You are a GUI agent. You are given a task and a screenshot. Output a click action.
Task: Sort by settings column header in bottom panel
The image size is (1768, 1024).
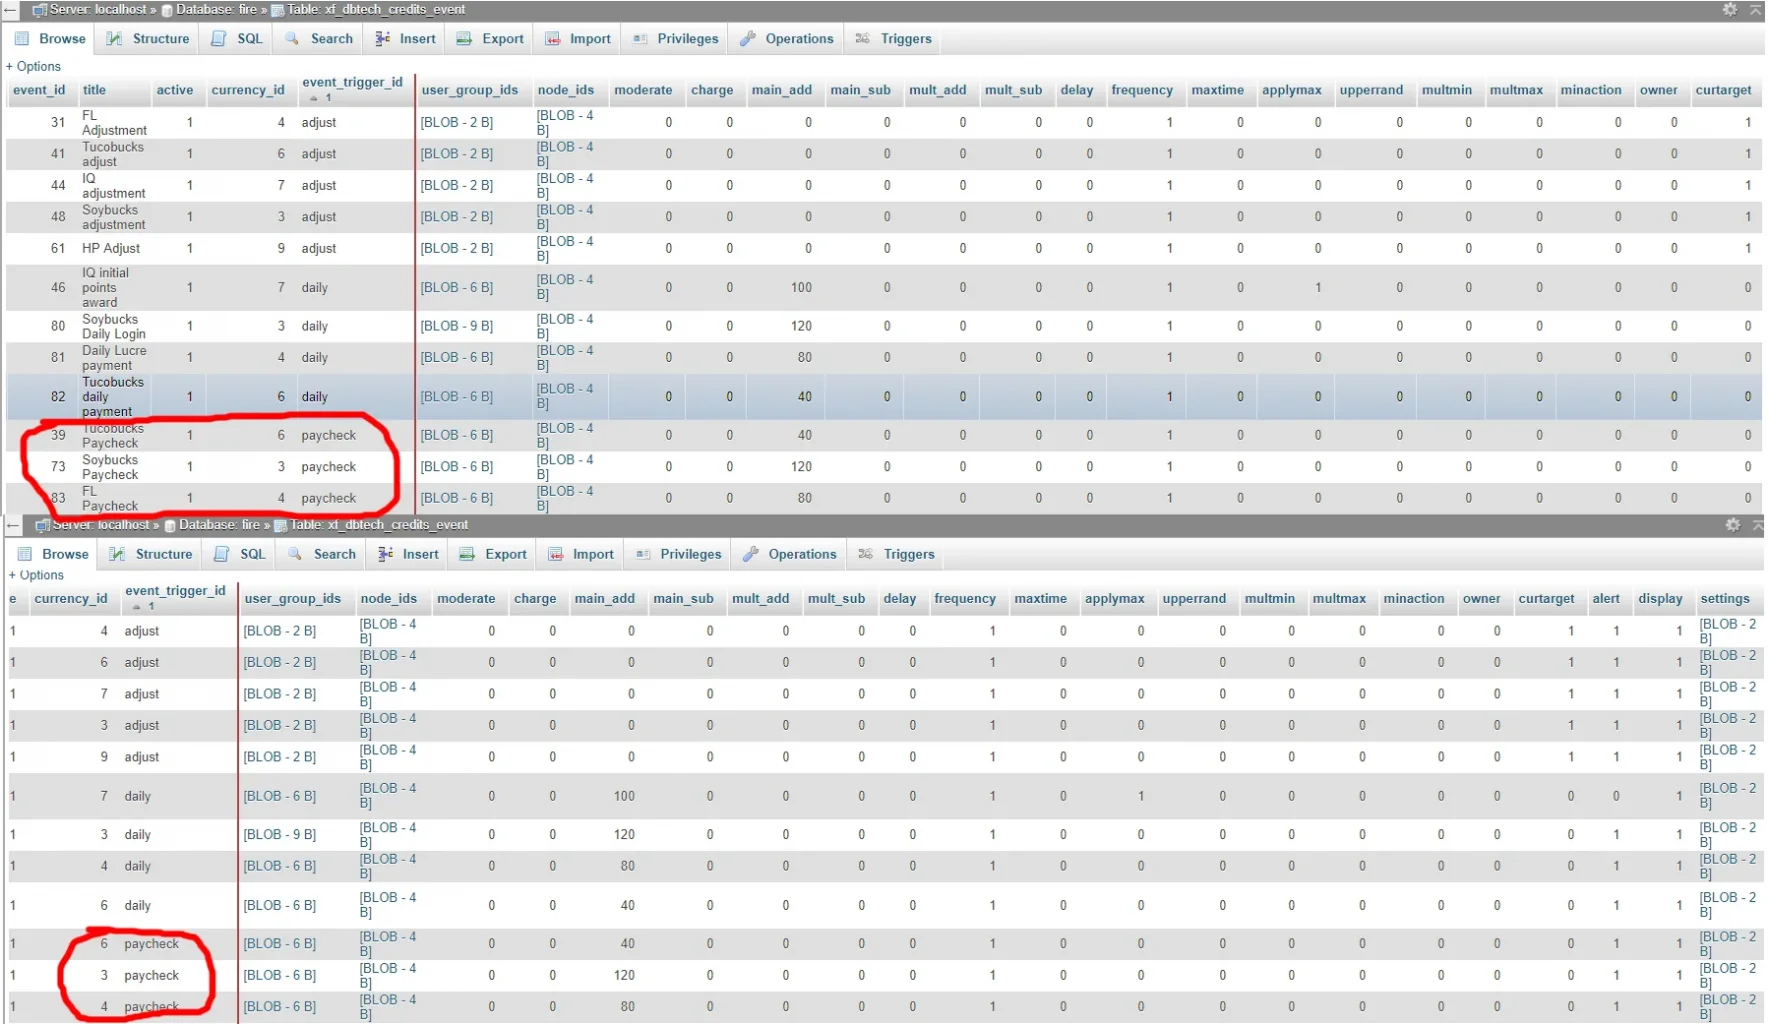click(x=1725, y=599)
